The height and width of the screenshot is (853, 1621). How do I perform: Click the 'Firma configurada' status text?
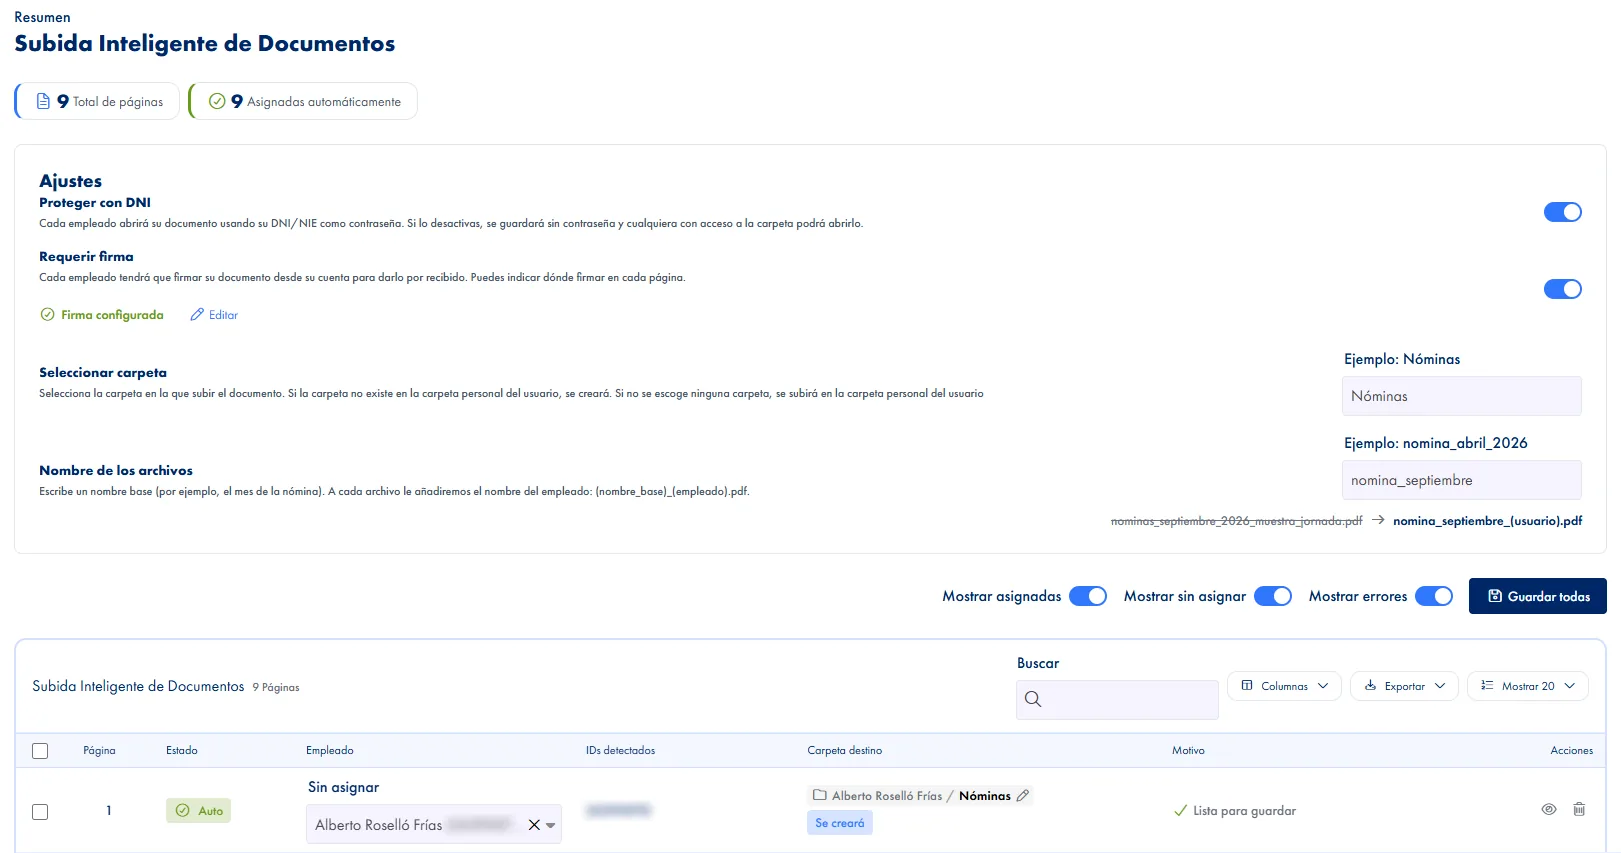[112, 315]
